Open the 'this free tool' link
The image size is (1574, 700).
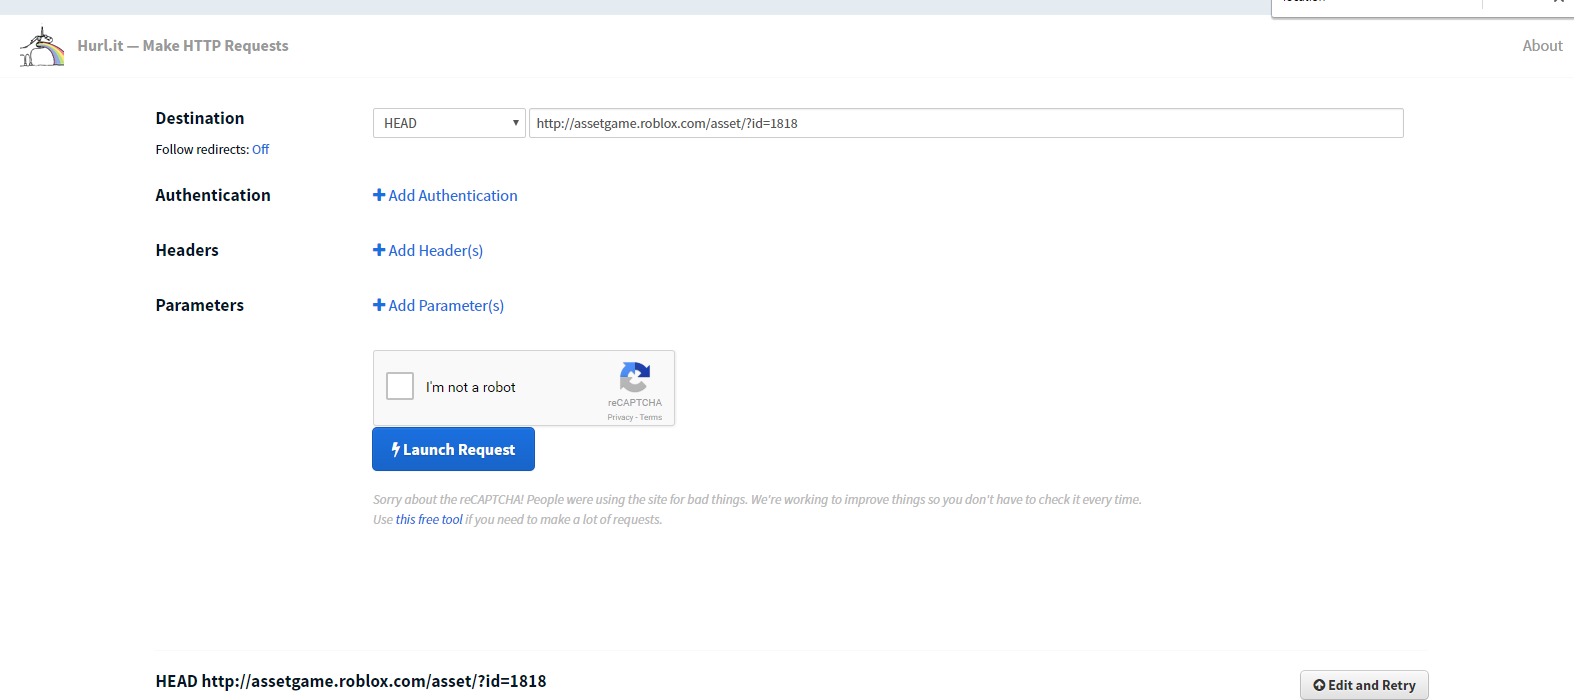click(x=429, y=520)
